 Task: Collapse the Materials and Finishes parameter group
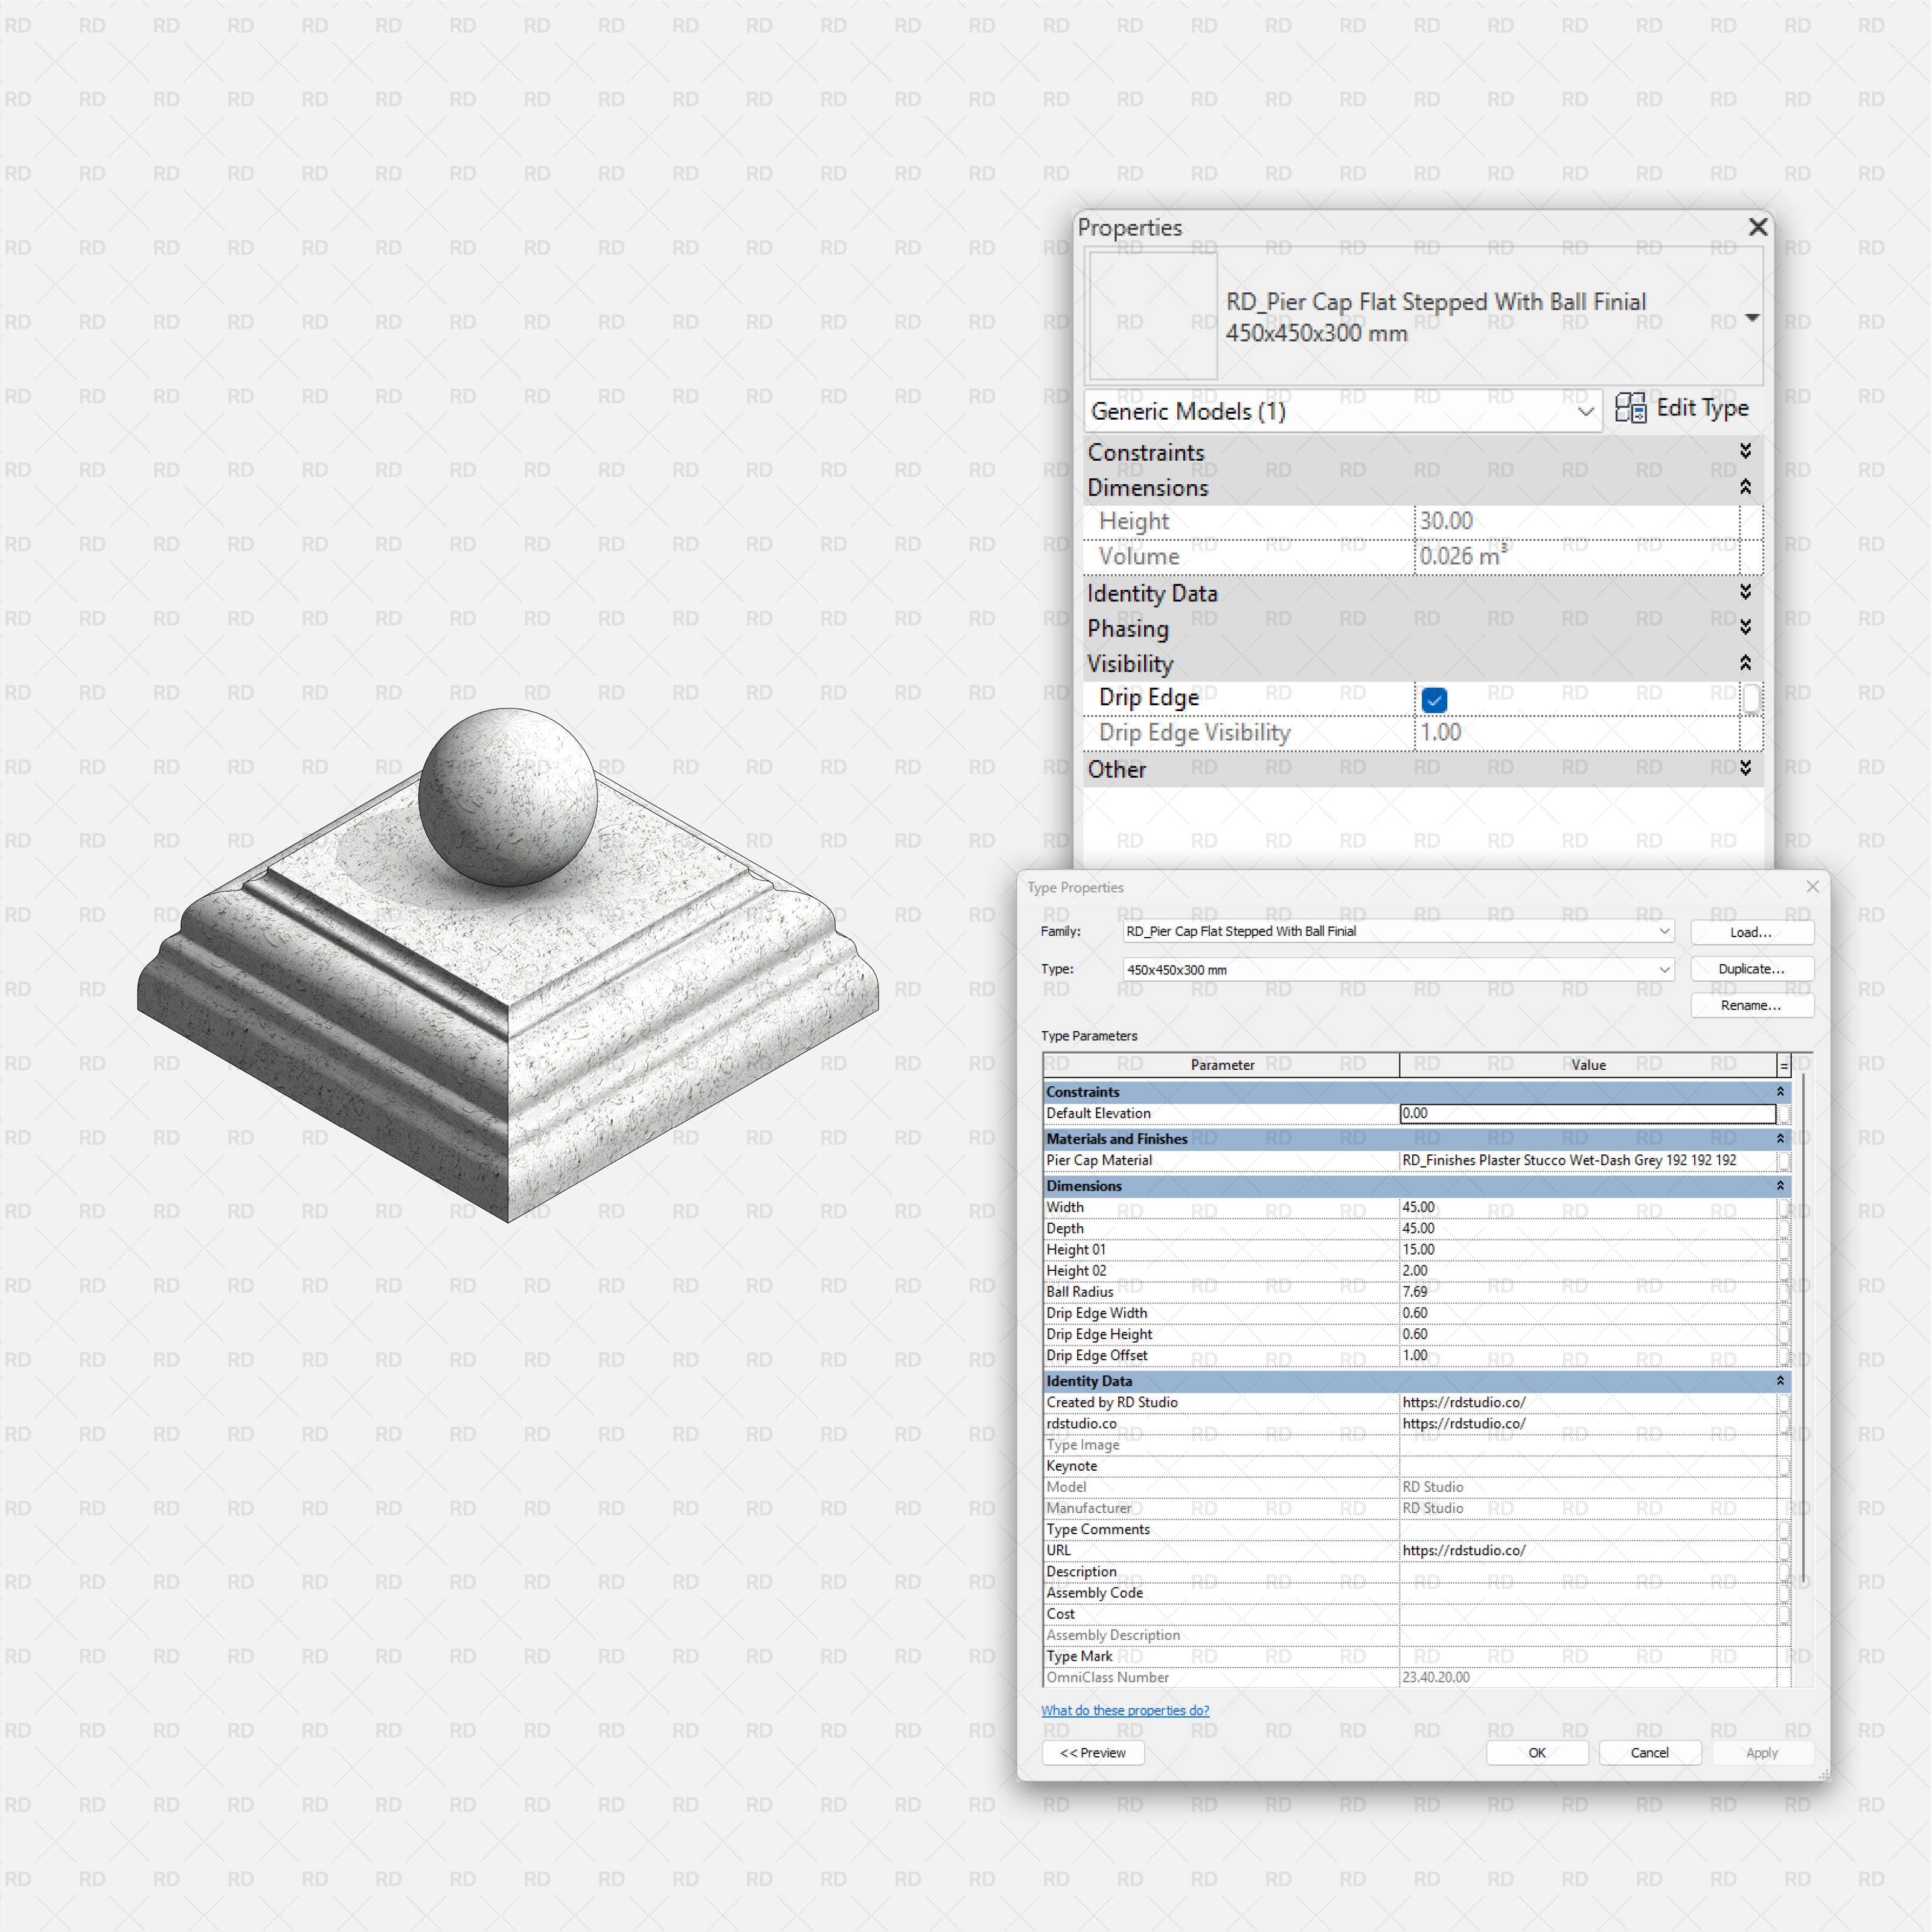click(x=1781, y=1138)
